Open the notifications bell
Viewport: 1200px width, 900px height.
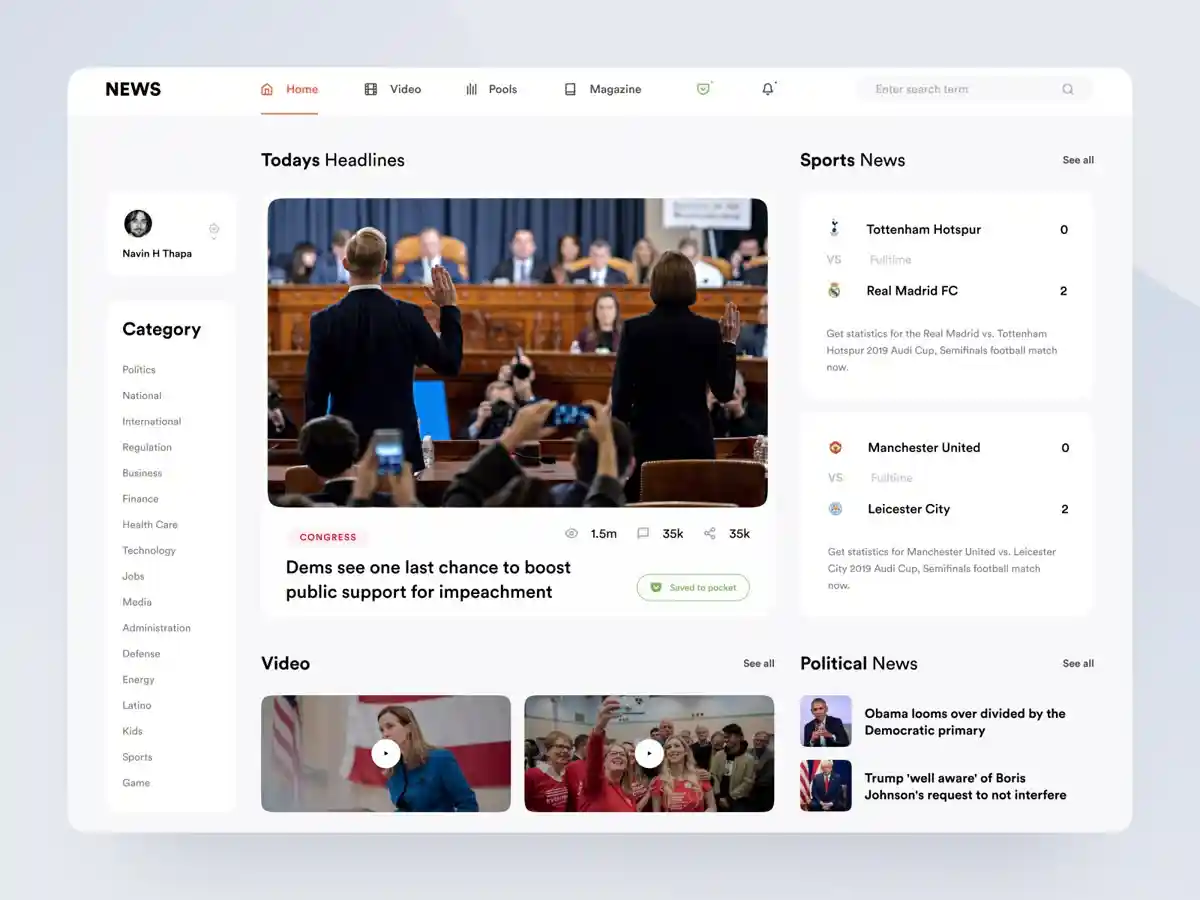click(768, 89)
